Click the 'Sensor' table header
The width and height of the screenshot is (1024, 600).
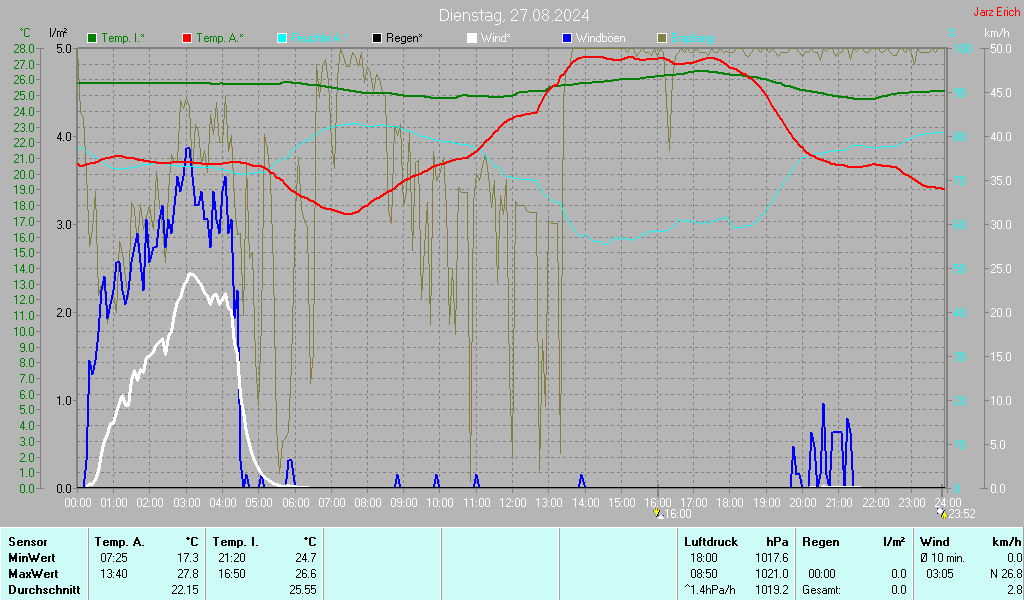tap(28, 542)
